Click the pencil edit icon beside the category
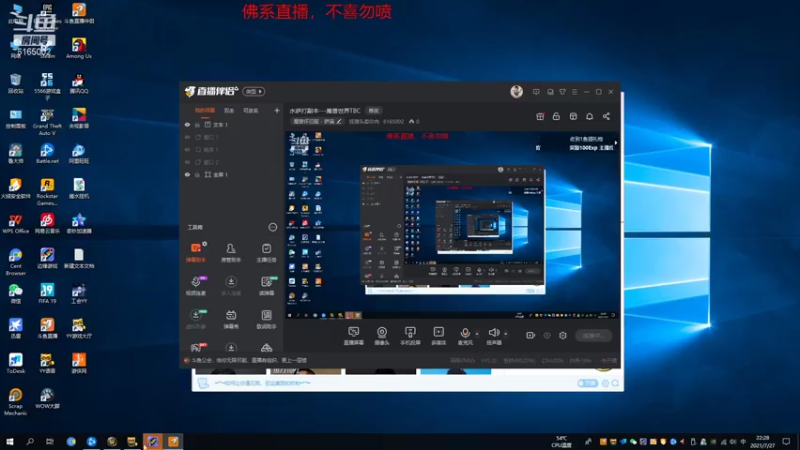Screen dimensions: 800x450 click(x=339, y=121)
